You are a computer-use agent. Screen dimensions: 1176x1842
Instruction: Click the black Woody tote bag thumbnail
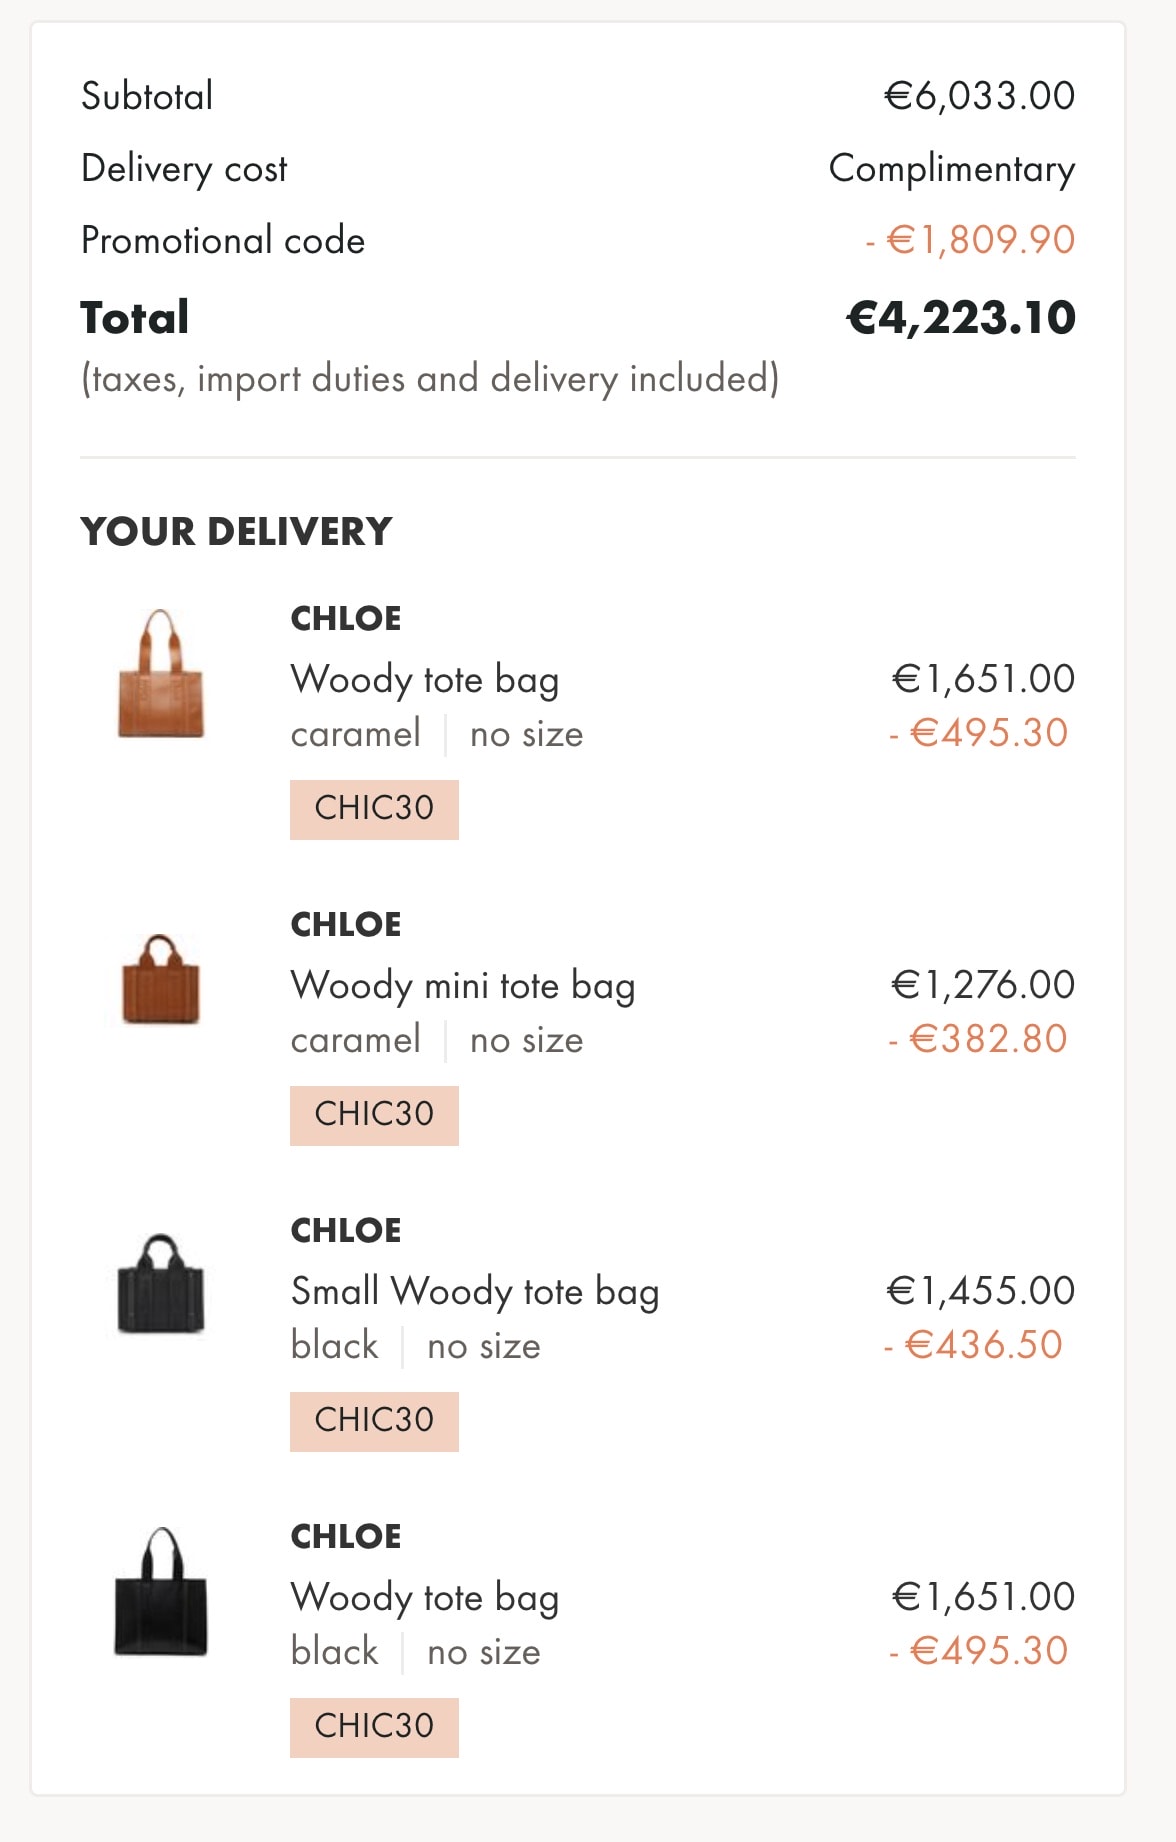click(x=161, y=1593)
